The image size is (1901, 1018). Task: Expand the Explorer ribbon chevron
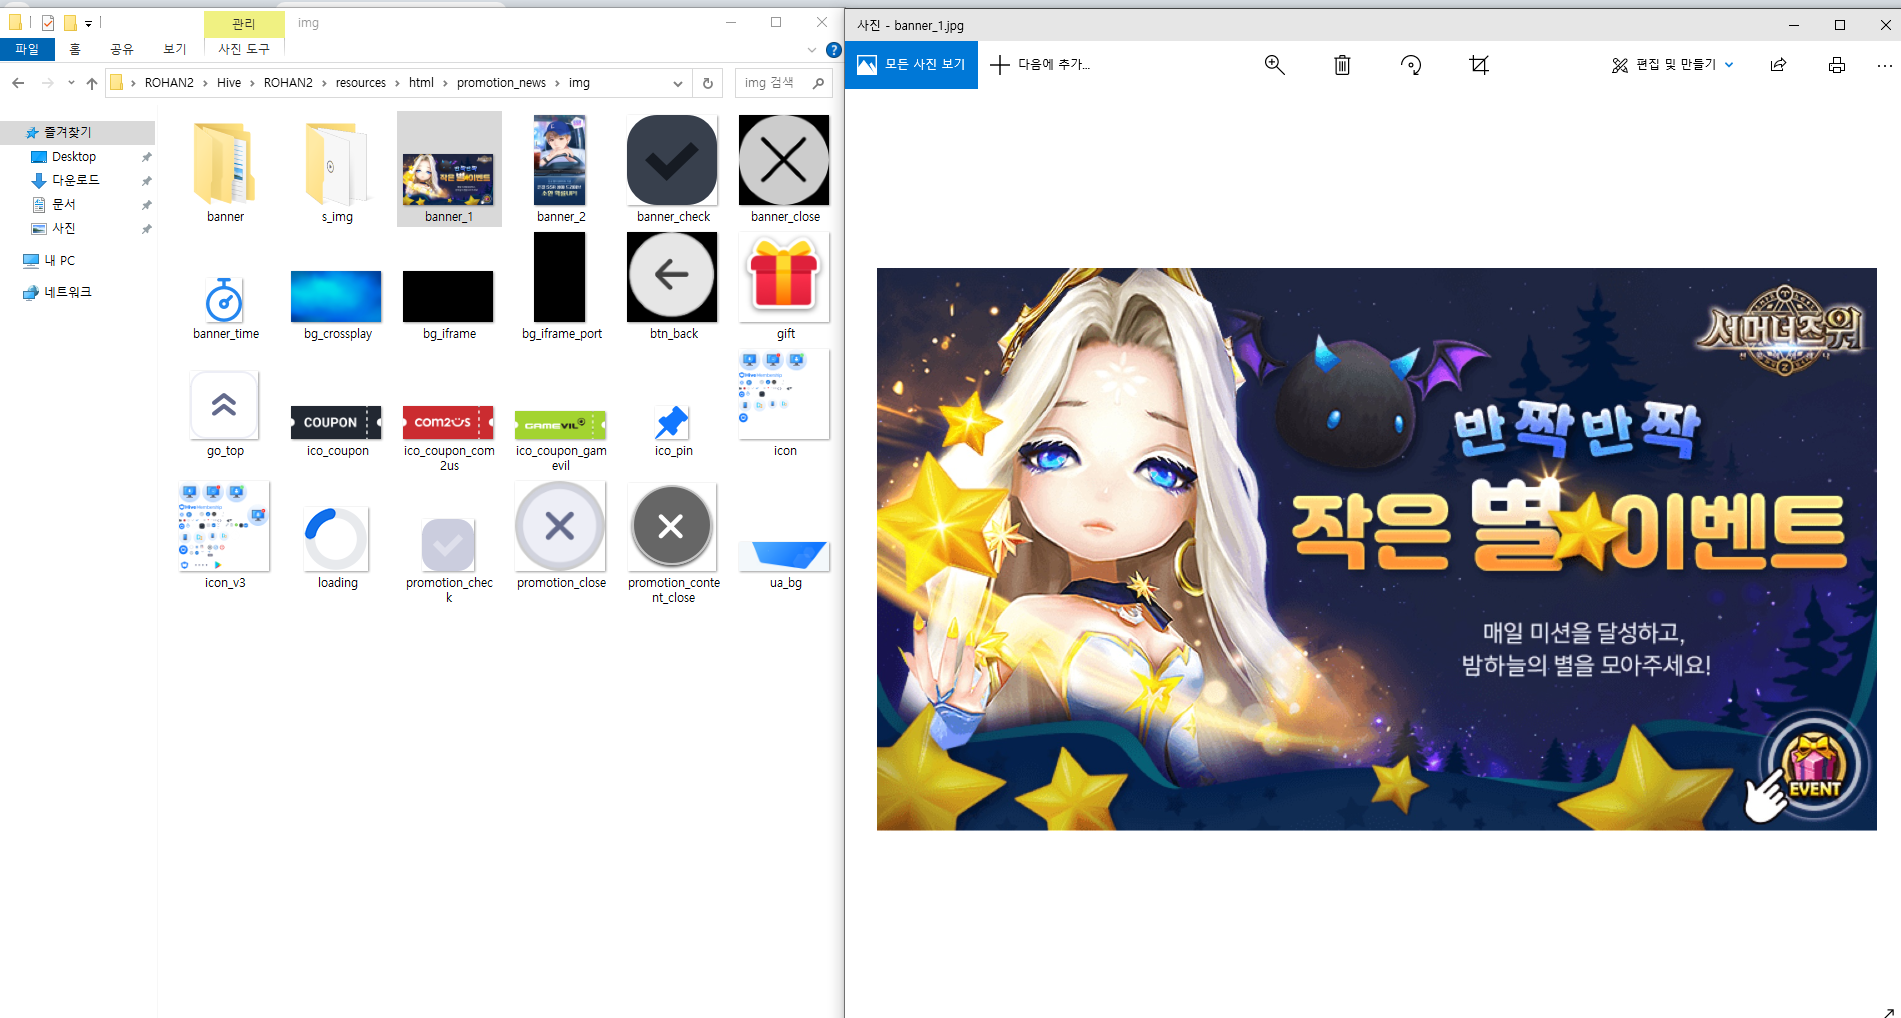(x=812, y=50)
